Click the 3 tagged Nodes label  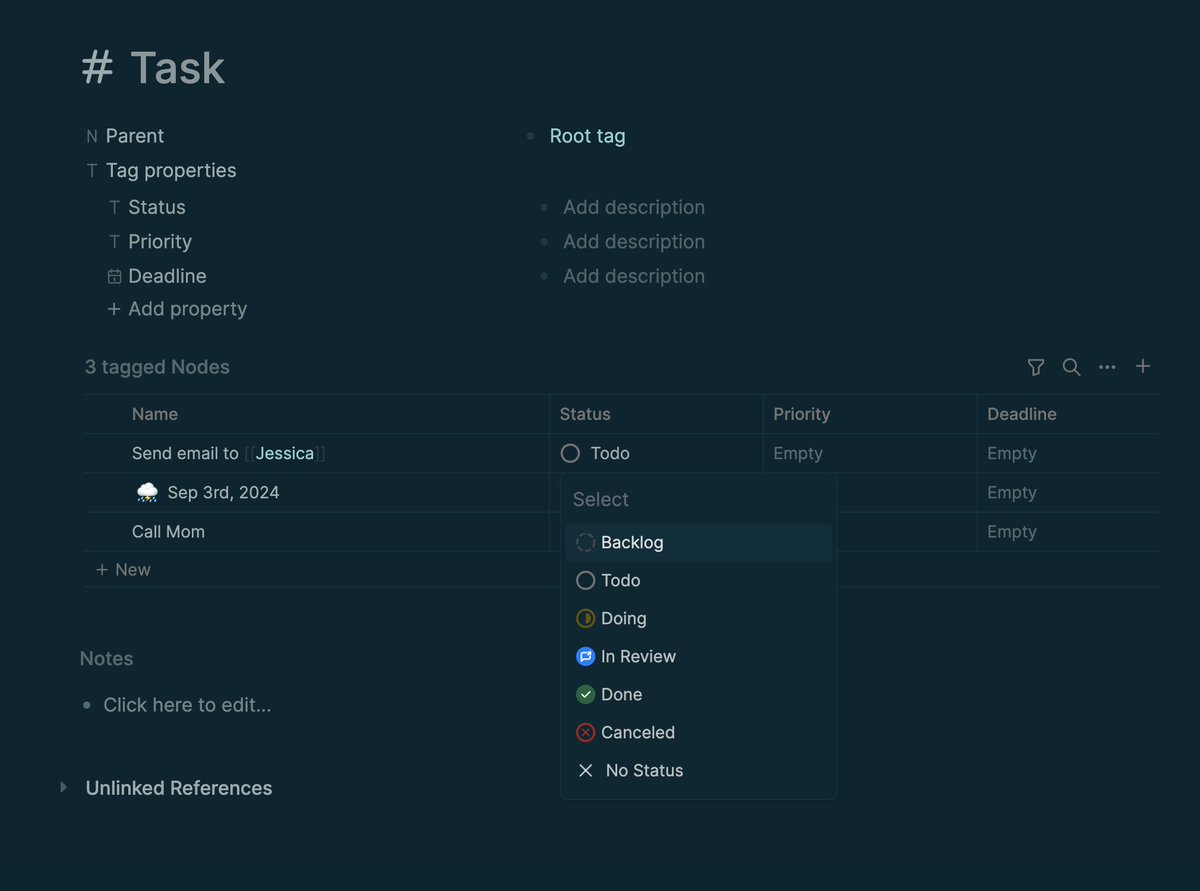point(157,367)
